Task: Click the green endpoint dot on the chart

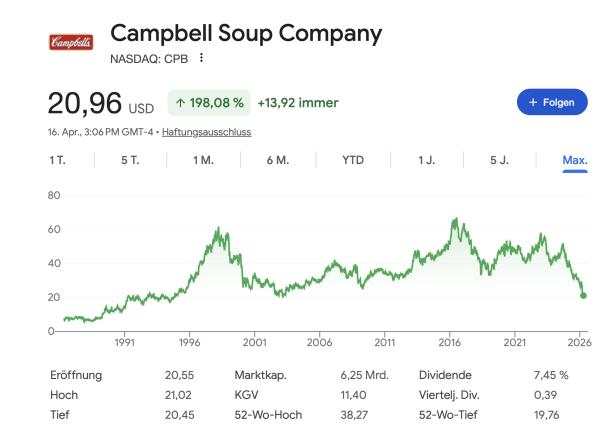Action: click(583, 295)
